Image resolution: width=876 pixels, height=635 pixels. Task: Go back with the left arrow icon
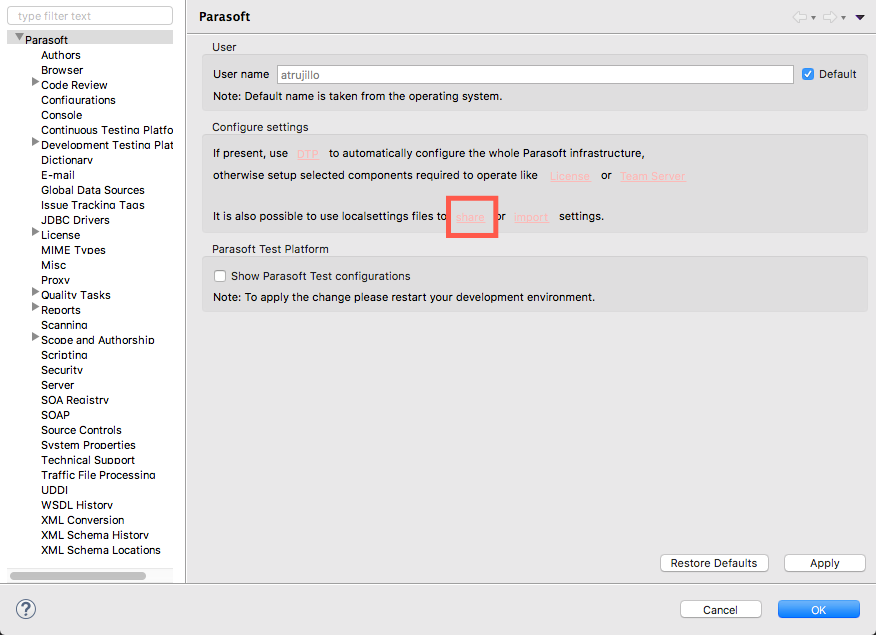799,17
